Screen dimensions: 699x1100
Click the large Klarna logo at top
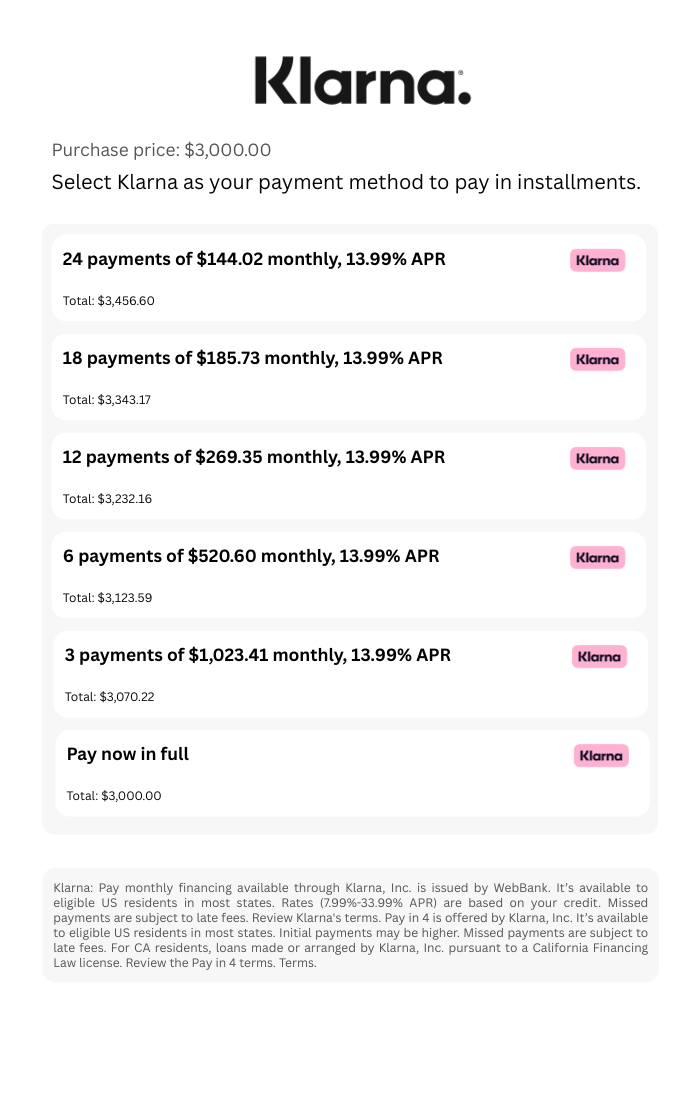(x=362, y=81)
